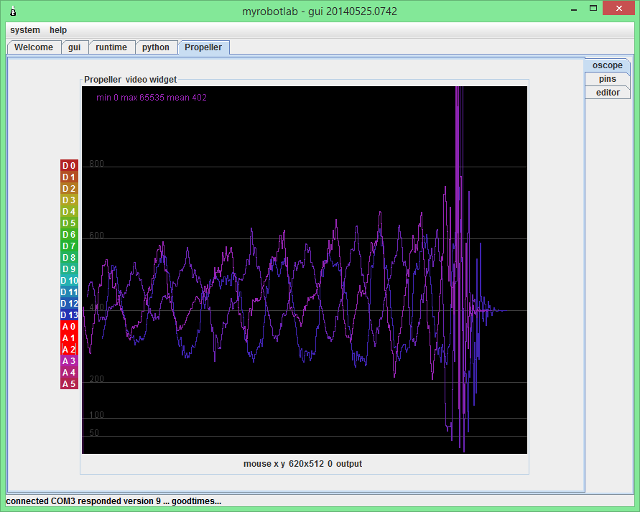The height and width of the screenshot is (512, 640).
Task: Toggle the D 1 pin trace button
Action: [69, 177]
